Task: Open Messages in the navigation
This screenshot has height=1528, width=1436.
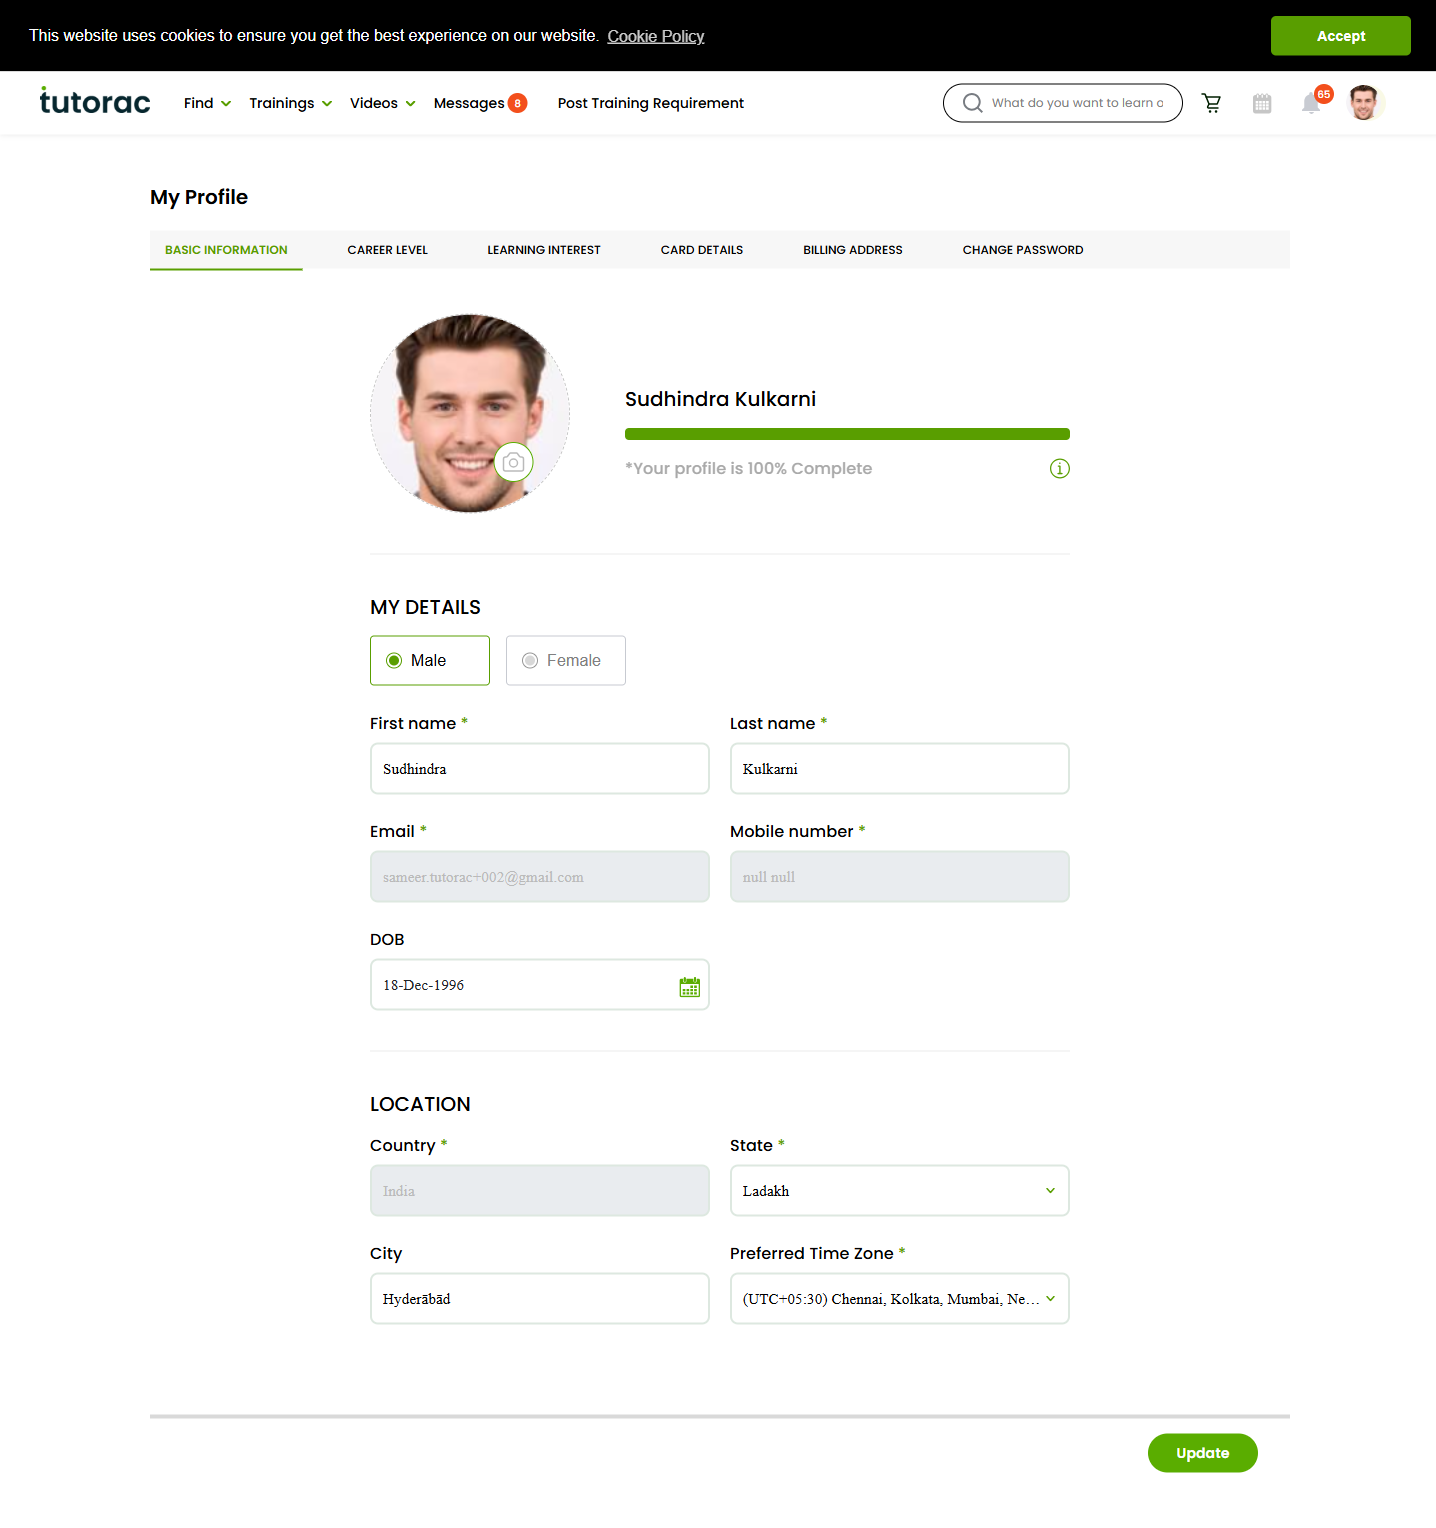Action: [469, 103]
